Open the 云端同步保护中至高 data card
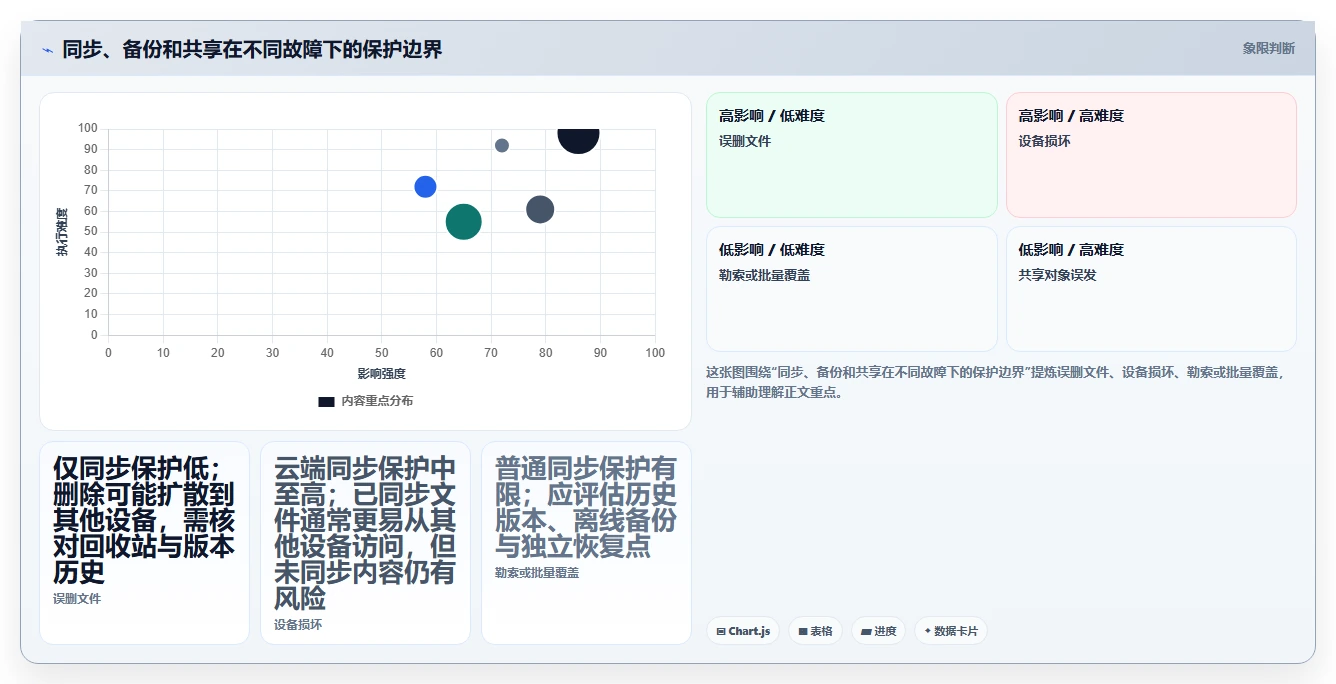The height and width of the screenshot is (684, 1336). (365, 543)
